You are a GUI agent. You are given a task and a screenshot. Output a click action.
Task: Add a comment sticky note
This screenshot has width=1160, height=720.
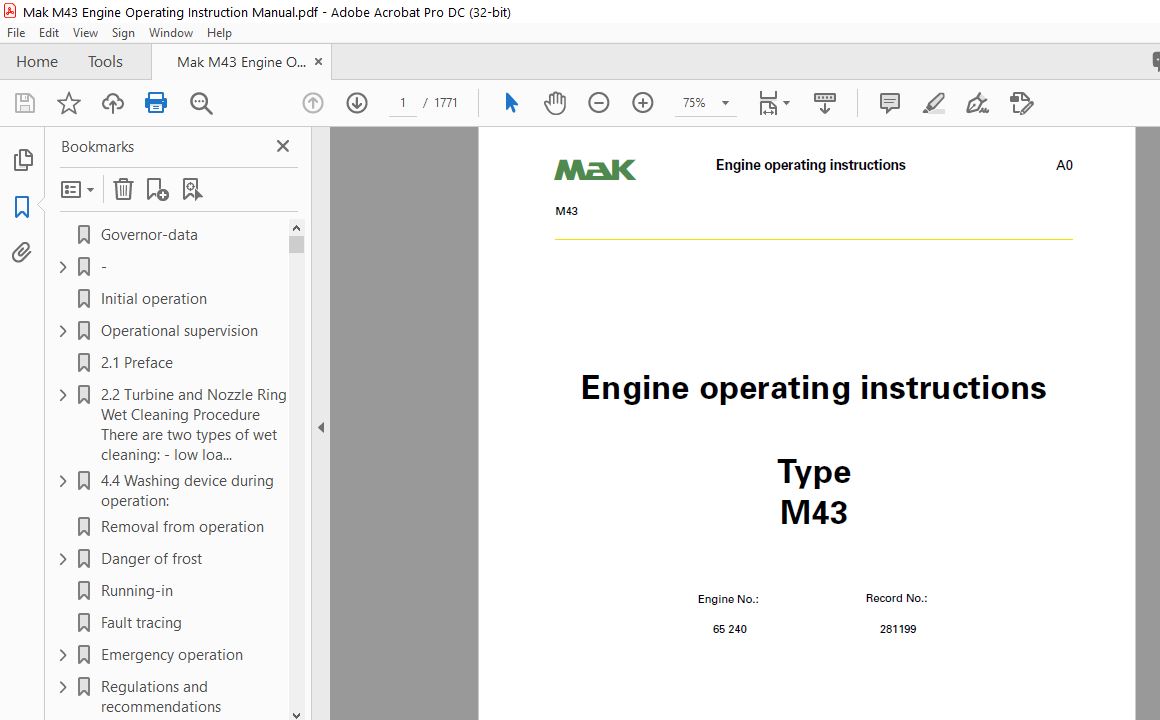[889, 103]
